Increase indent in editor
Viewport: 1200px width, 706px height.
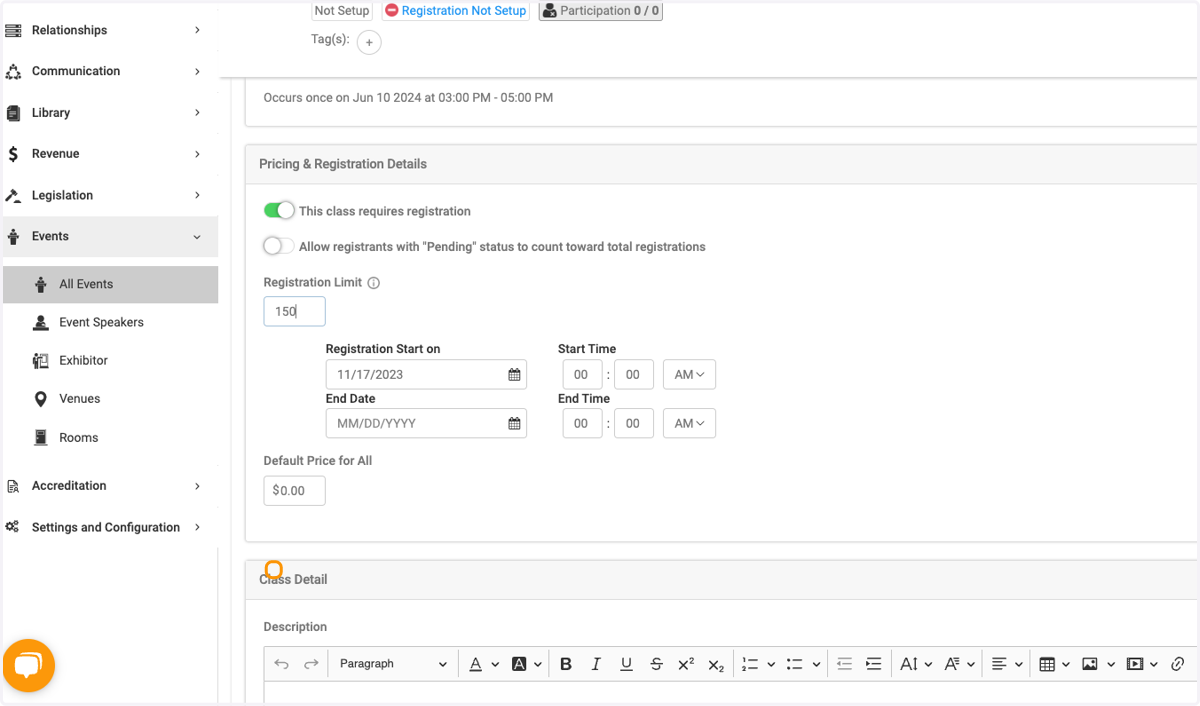click(x=874, y=664)
